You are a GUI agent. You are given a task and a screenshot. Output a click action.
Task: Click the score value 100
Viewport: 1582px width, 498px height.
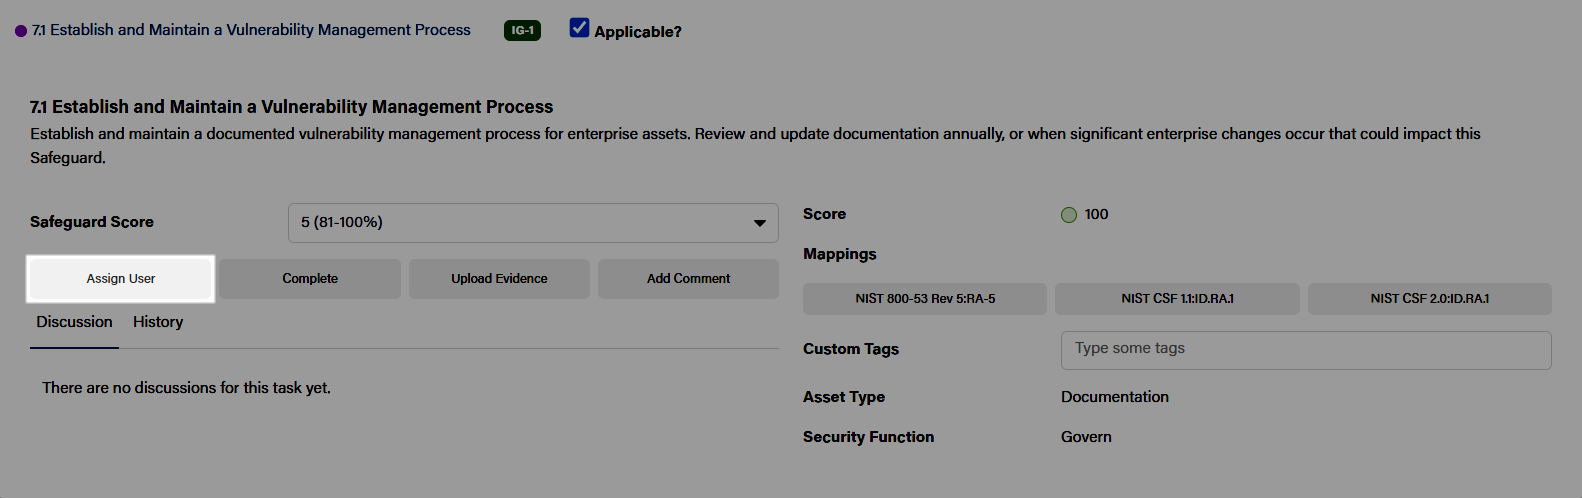1096,214
